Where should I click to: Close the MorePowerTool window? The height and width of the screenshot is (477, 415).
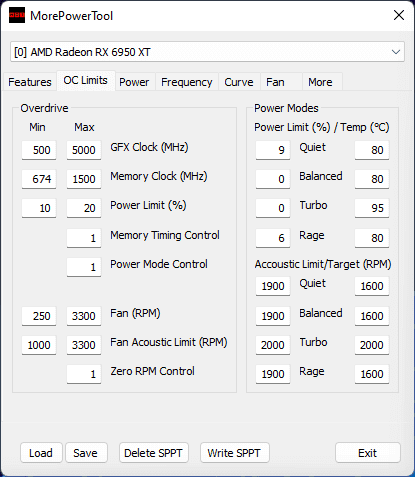pos(399,15)
